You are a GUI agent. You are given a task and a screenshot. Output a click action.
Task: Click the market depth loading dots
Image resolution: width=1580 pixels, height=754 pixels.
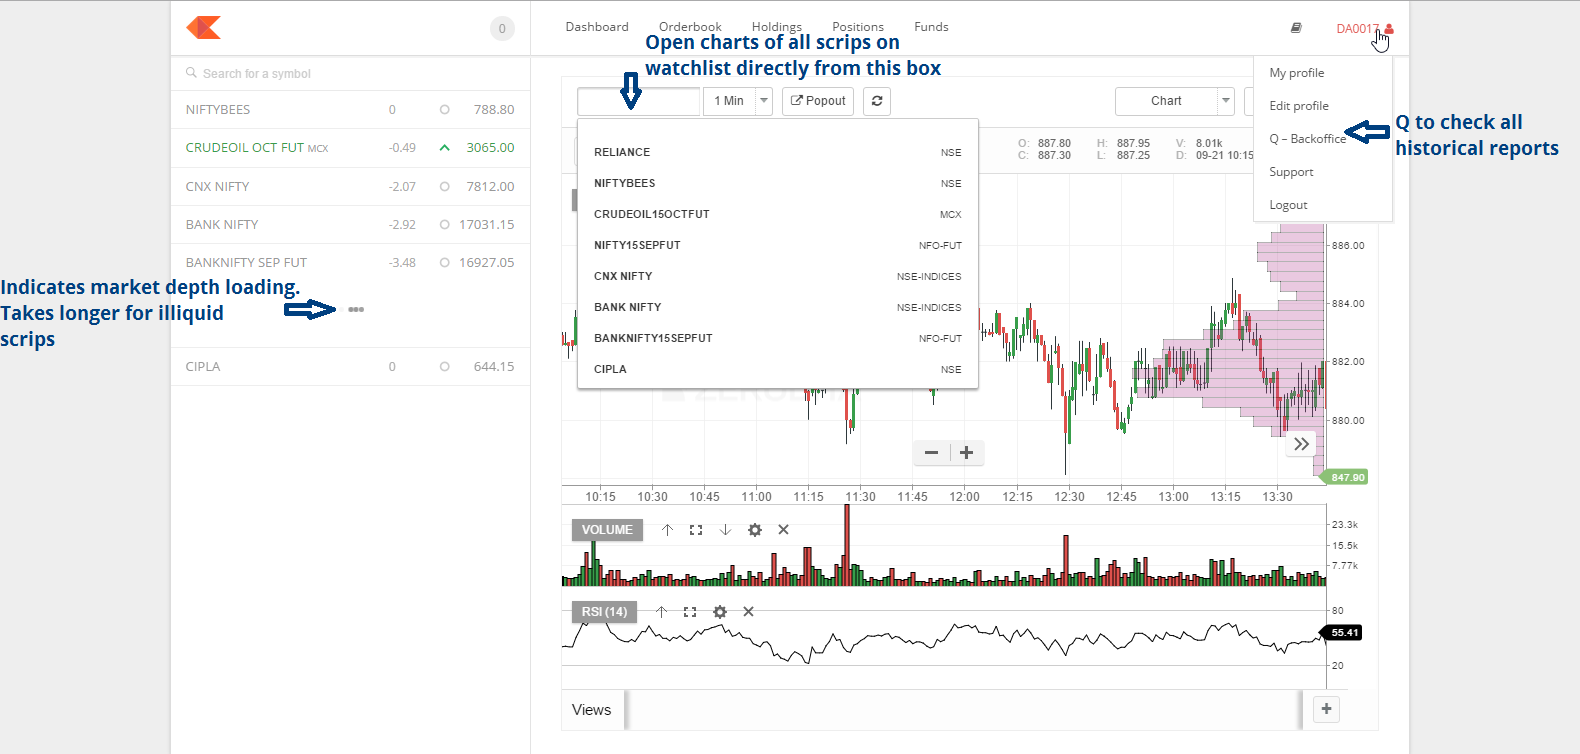coord(356,310)
